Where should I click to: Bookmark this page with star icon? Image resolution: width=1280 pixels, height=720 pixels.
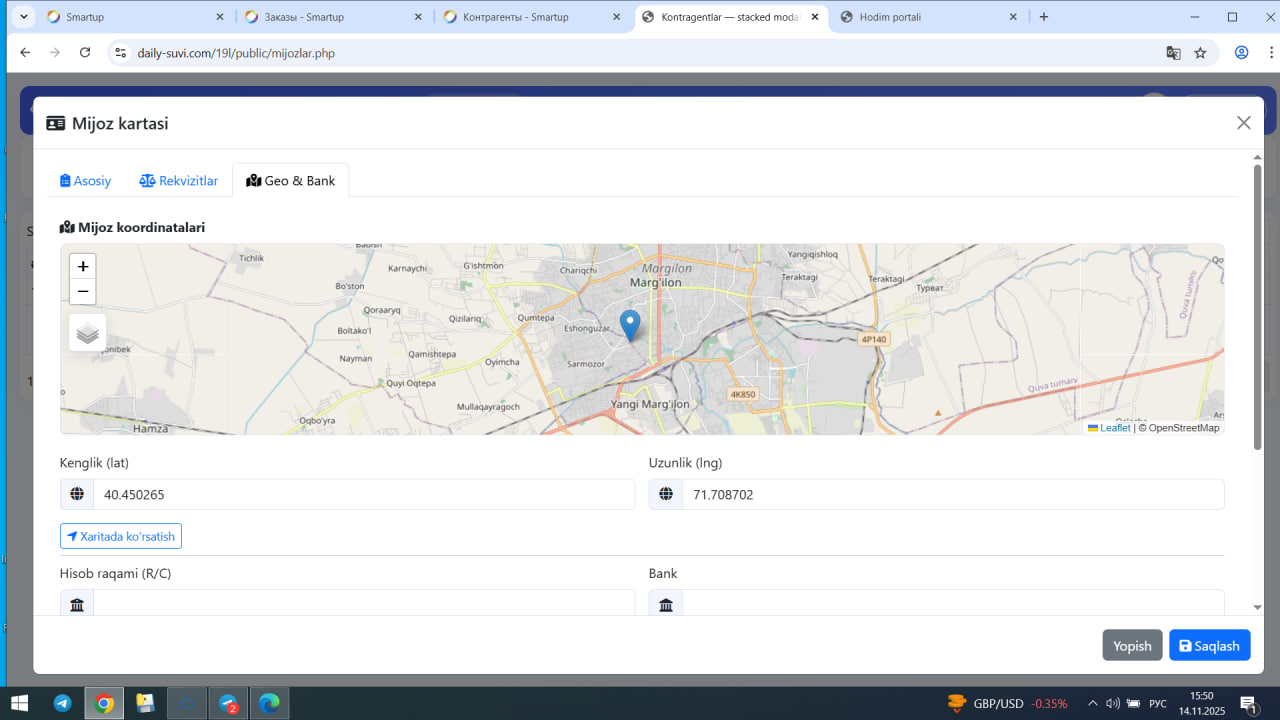tap(1200, 53)
